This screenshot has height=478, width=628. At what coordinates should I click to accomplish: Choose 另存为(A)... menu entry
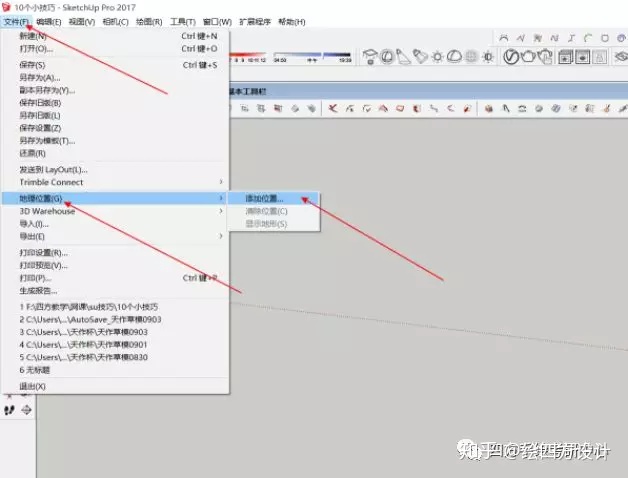[115, 78]
